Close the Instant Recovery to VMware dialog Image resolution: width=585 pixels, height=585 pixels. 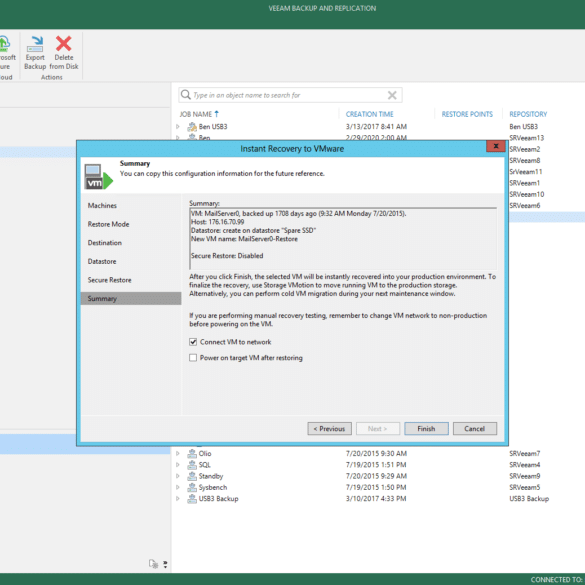(x=496, y=146)
